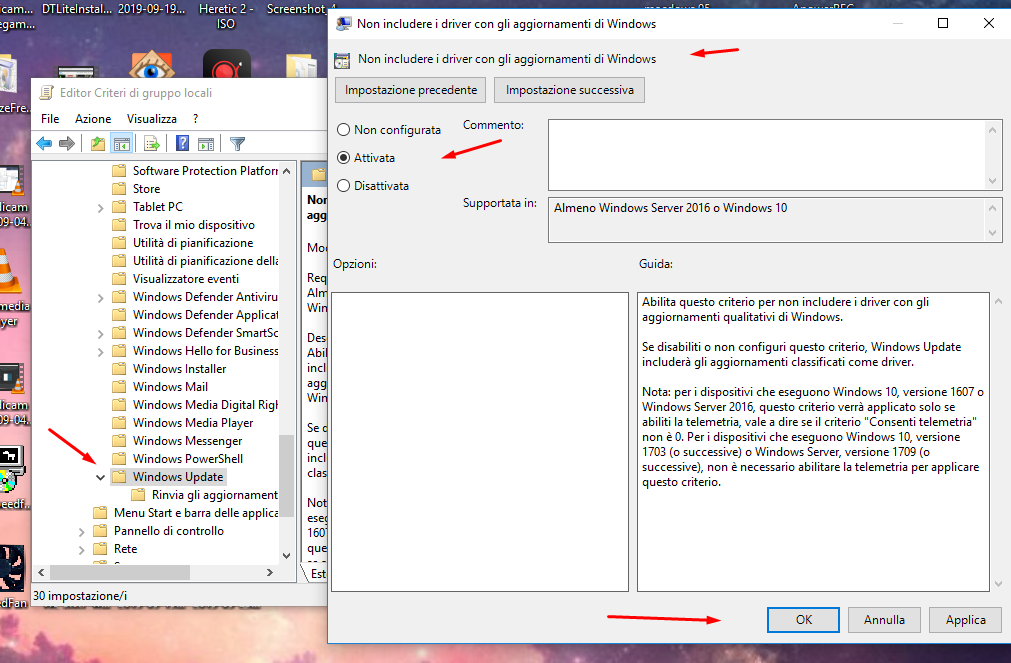Screen dimensions: 1011x663
Task: Open the Visualizza menu
Action: point(152,119)
